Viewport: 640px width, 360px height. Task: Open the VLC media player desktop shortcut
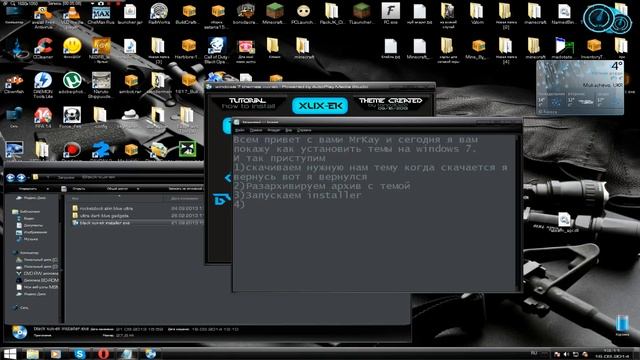(72, 17)
